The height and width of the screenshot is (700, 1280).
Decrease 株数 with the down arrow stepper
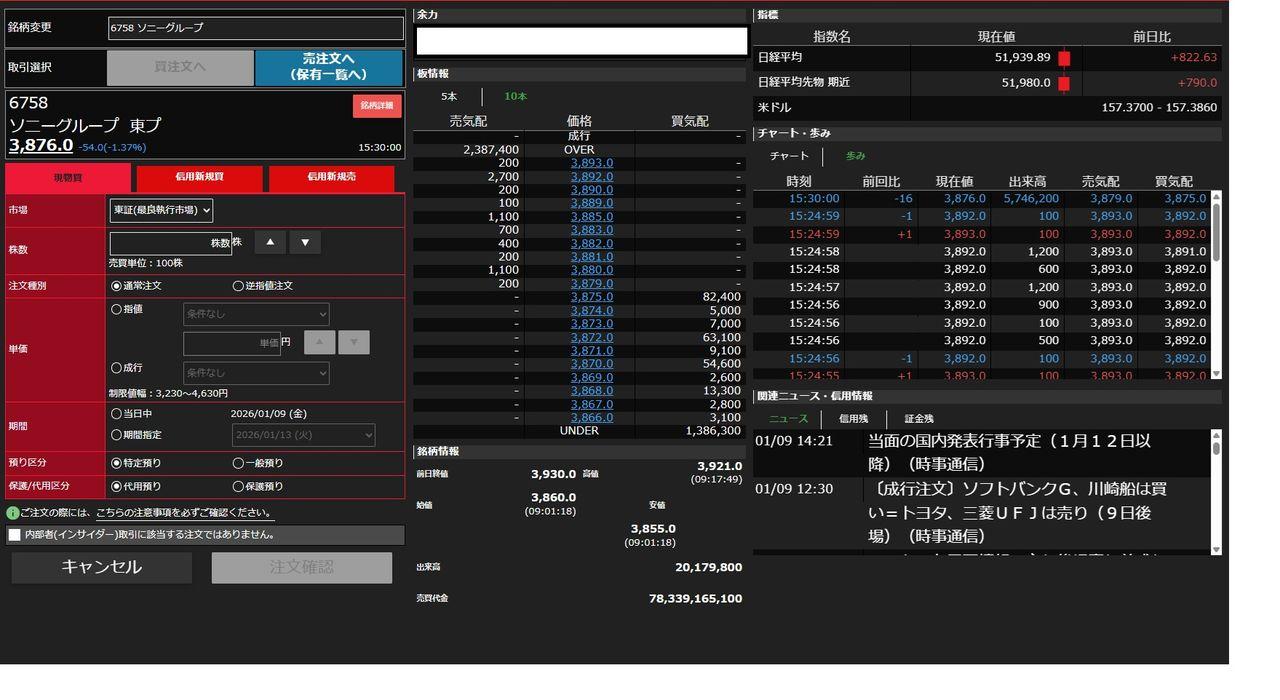[304, 242]
